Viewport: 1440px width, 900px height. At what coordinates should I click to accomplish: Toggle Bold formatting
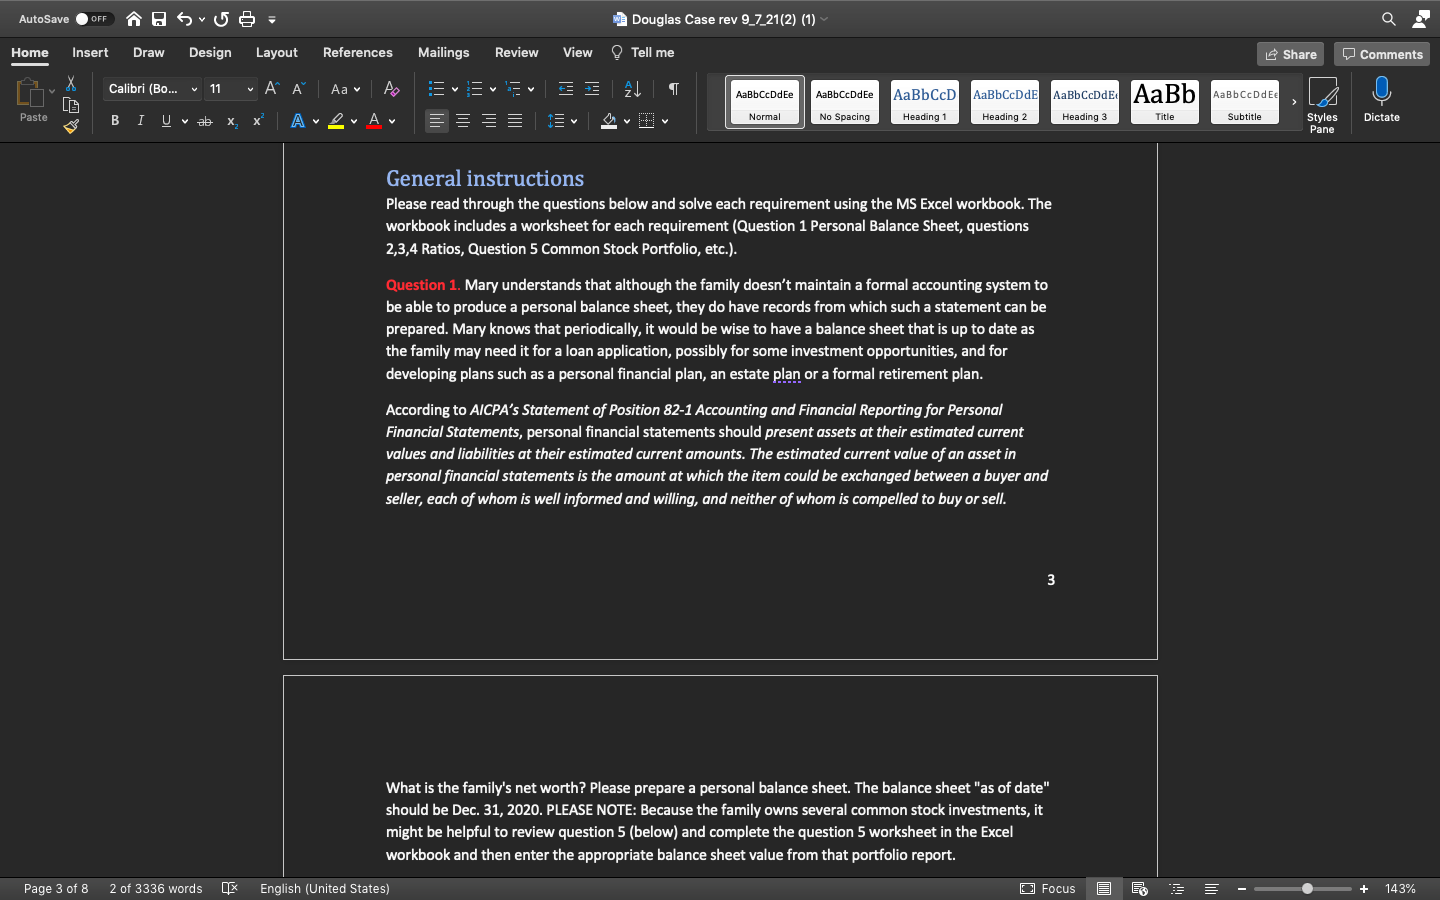(114, 120)
